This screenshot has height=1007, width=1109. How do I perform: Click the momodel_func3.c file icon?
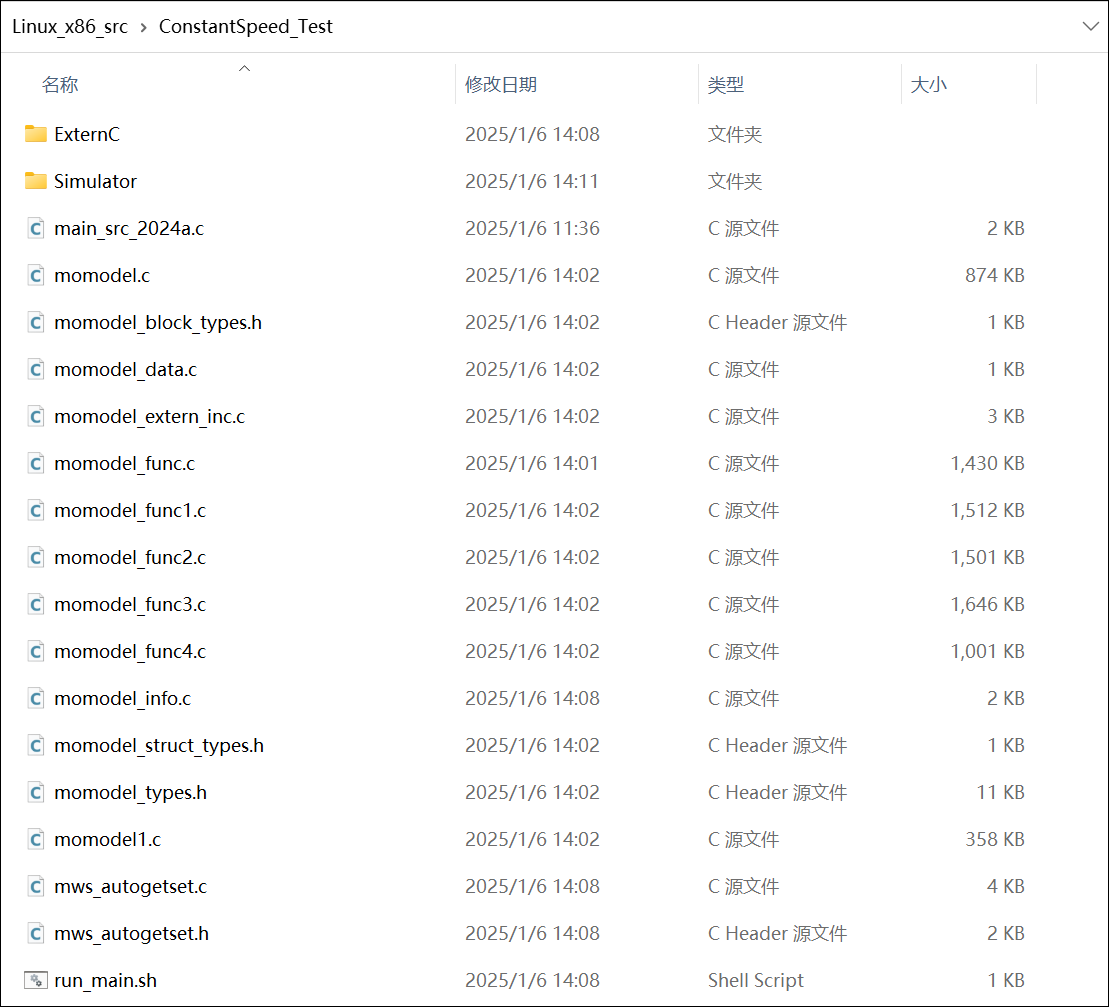36,604
